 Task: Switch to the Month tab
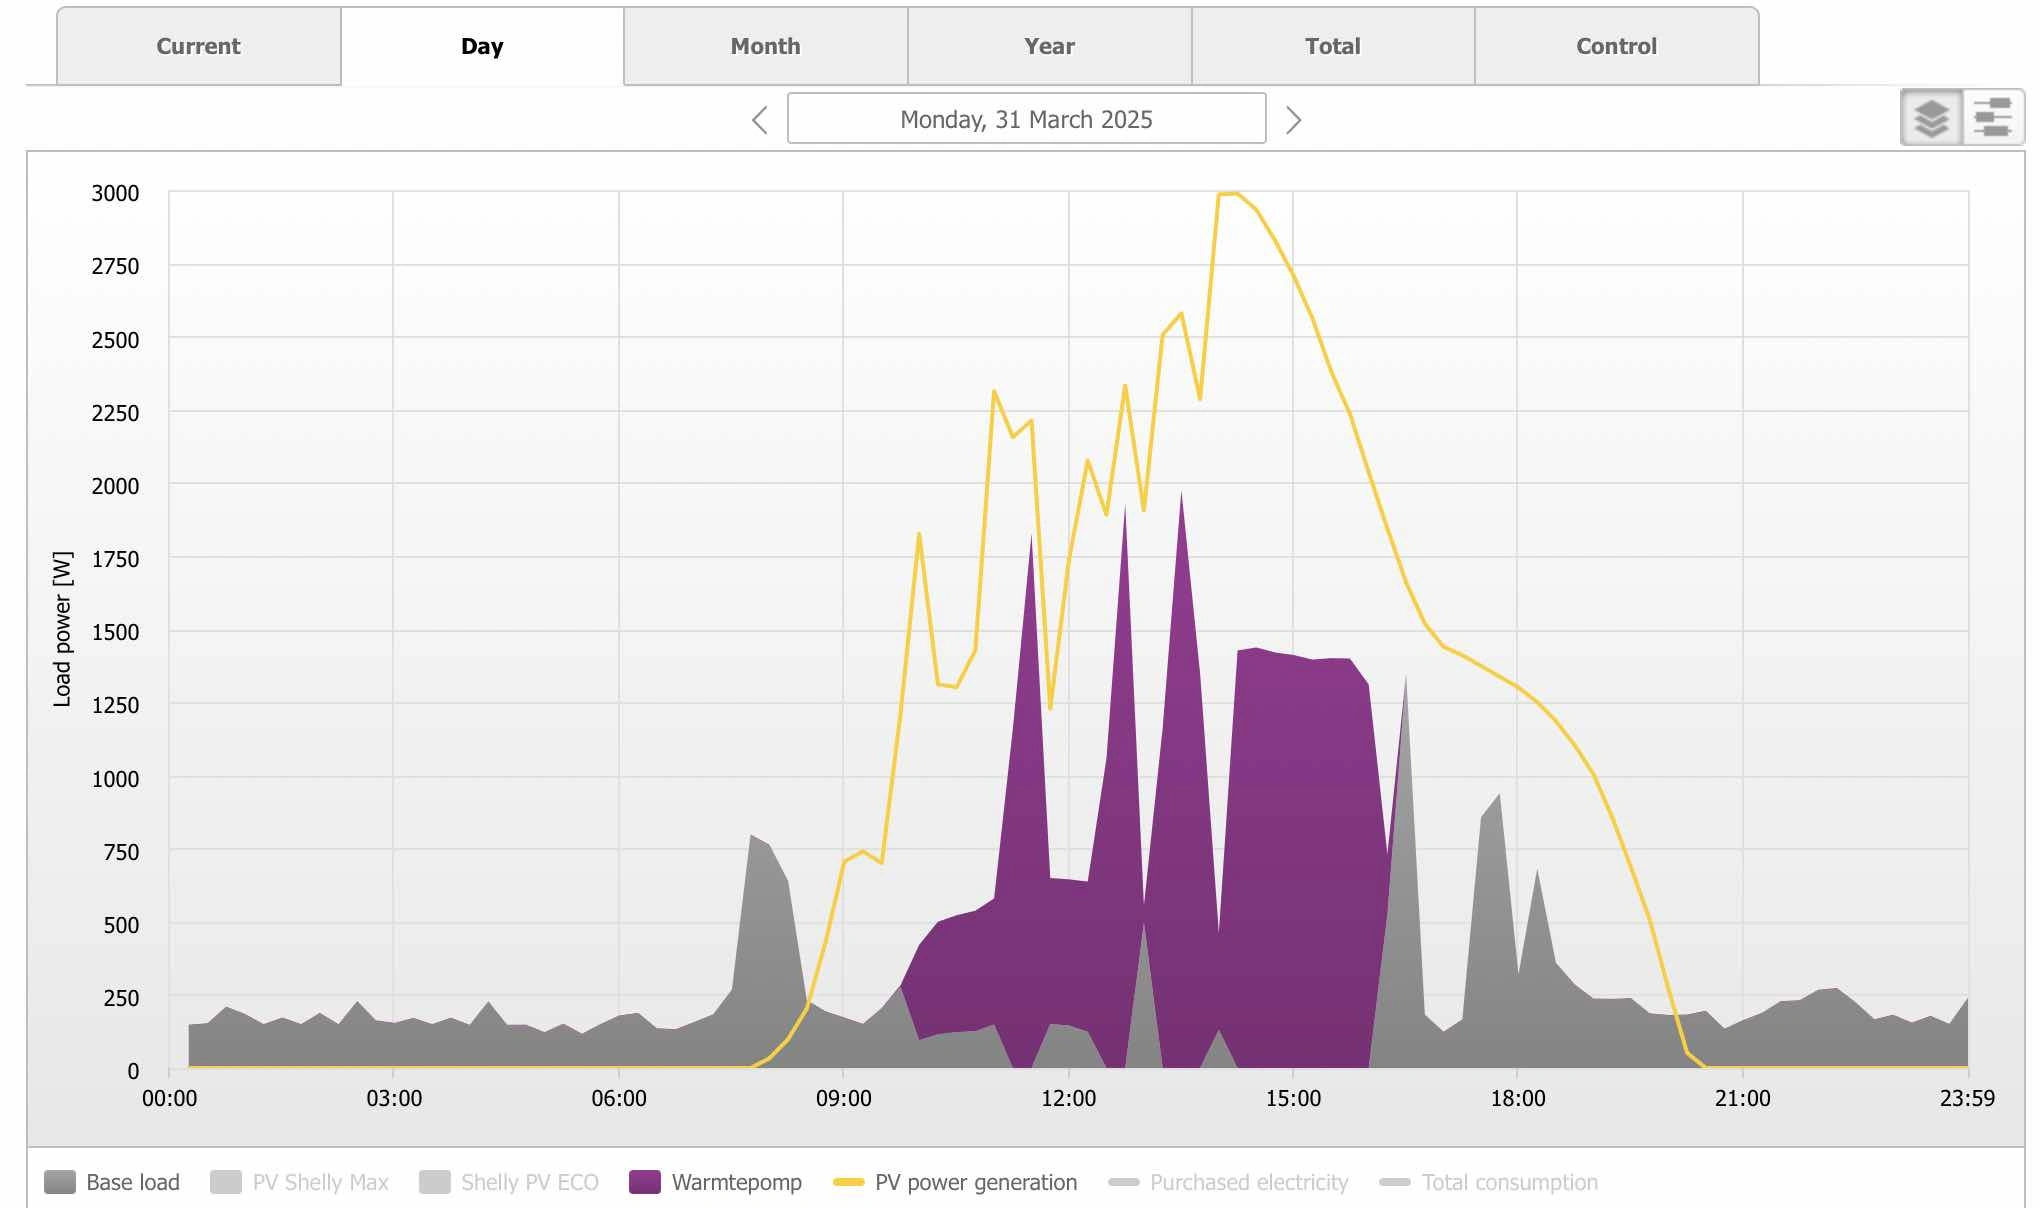click(765, 46)
